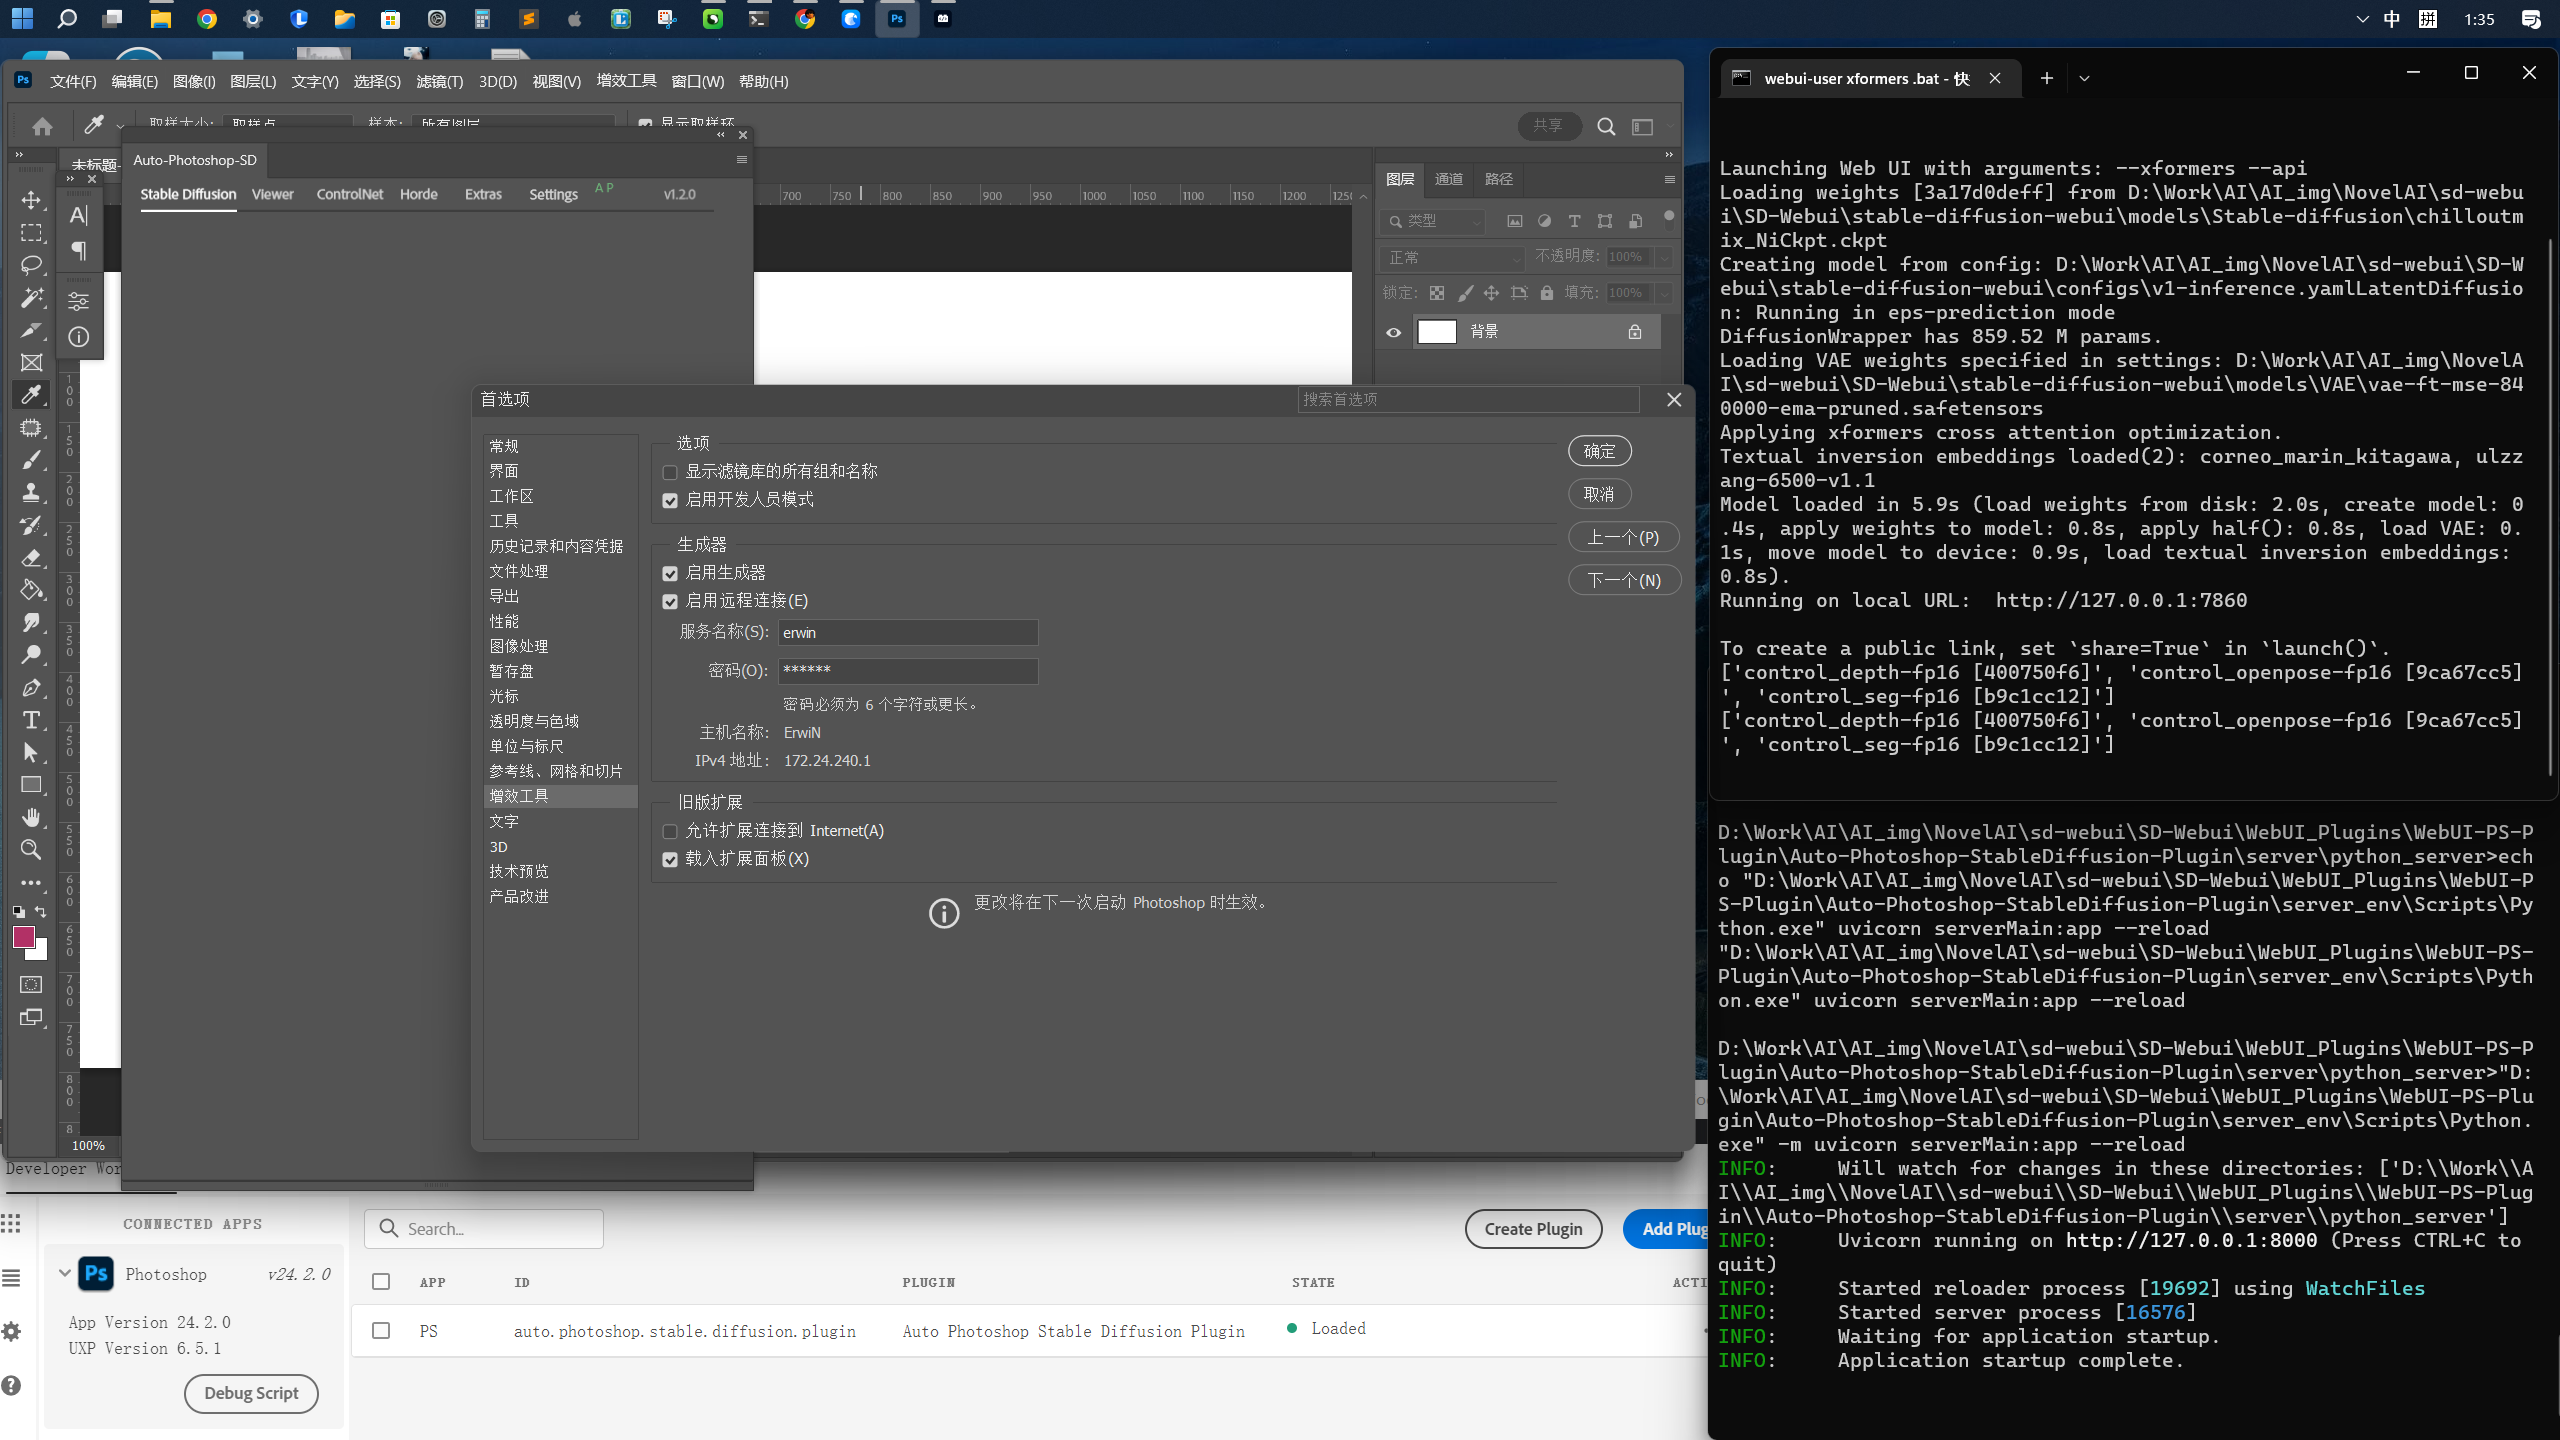Select the Crop tool
This screenshot has width=2560, height=1440.
[x=32, y=330]
